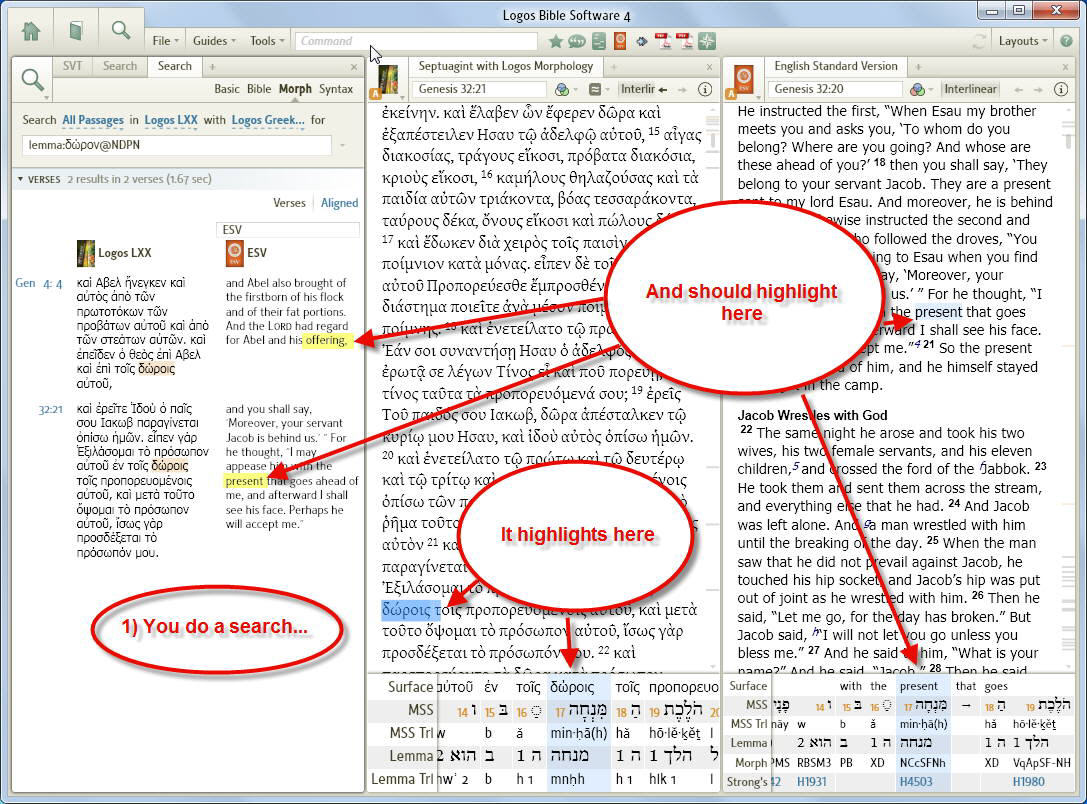This screenshot has width=1087, height=804.
Task: Select Morph search type
Action: (x=295, y=89)
